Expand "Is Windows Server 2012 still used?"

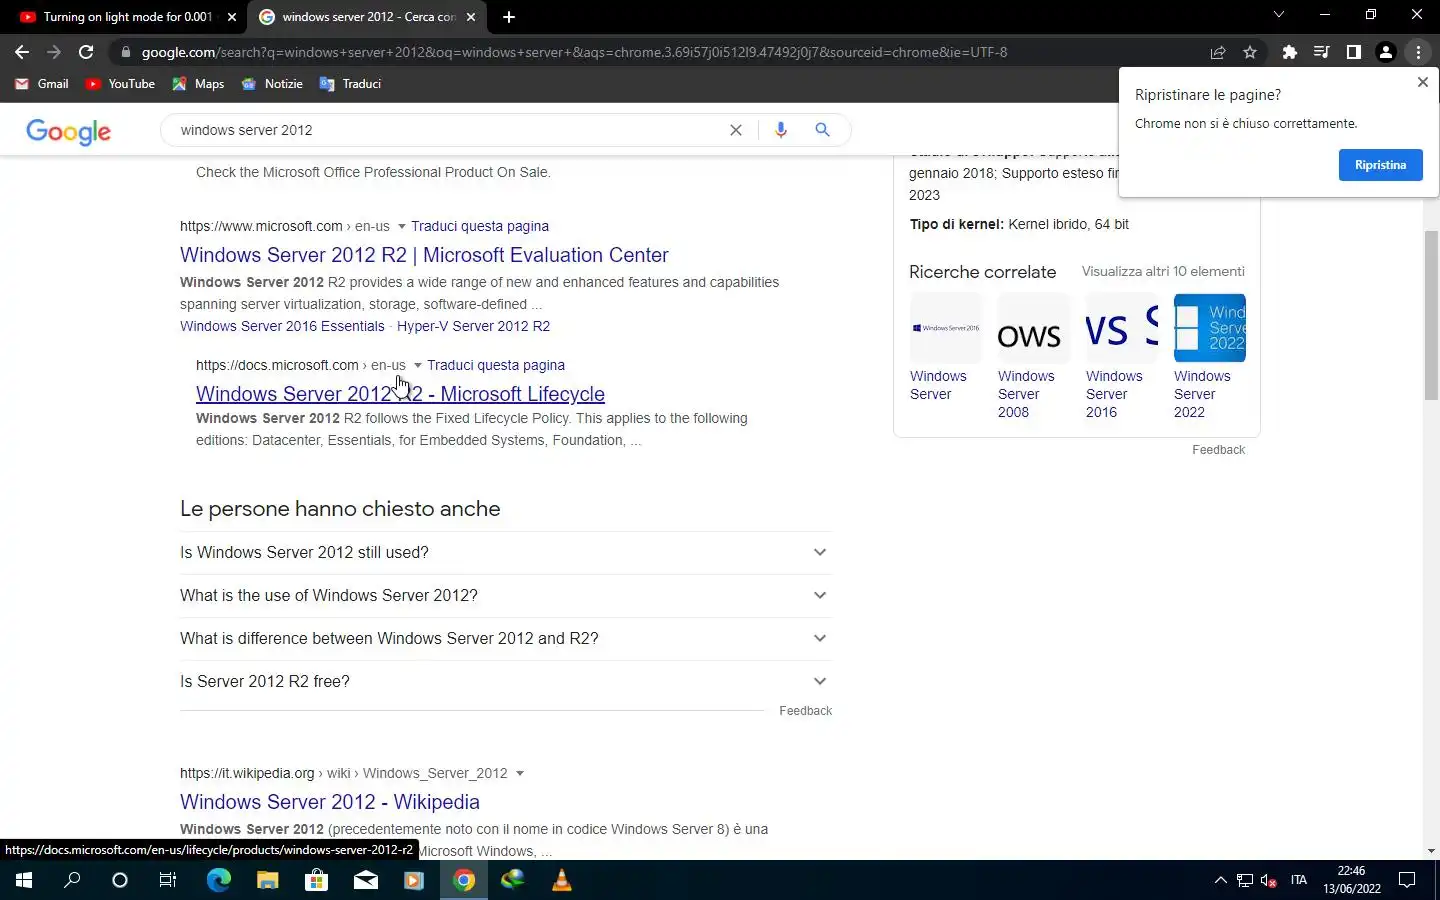[505, 552]
